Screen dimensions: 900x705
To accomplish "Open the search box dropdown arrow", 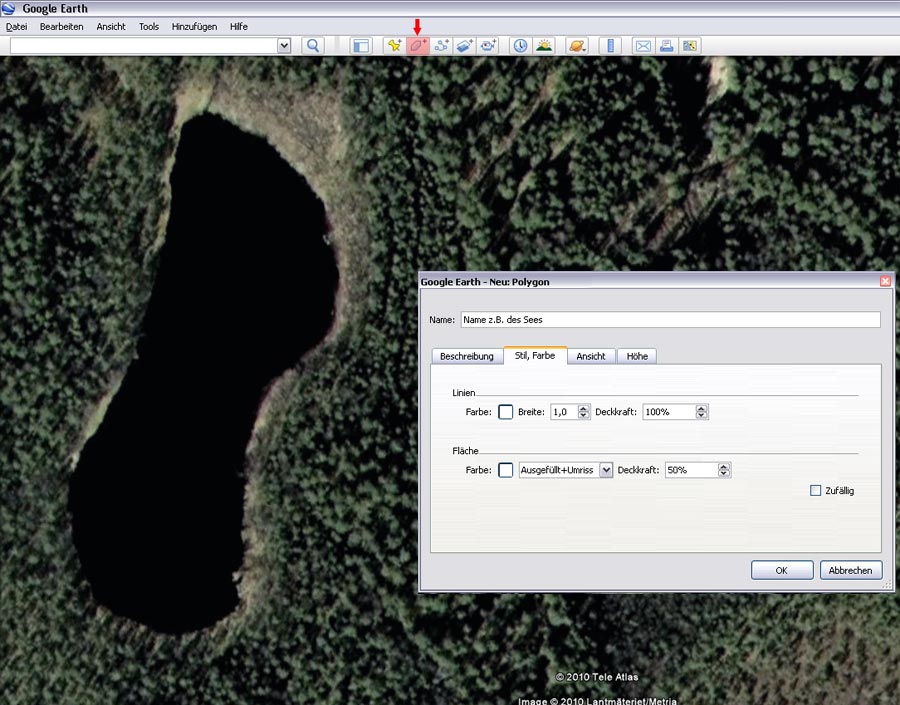I will tap(283, 45).
